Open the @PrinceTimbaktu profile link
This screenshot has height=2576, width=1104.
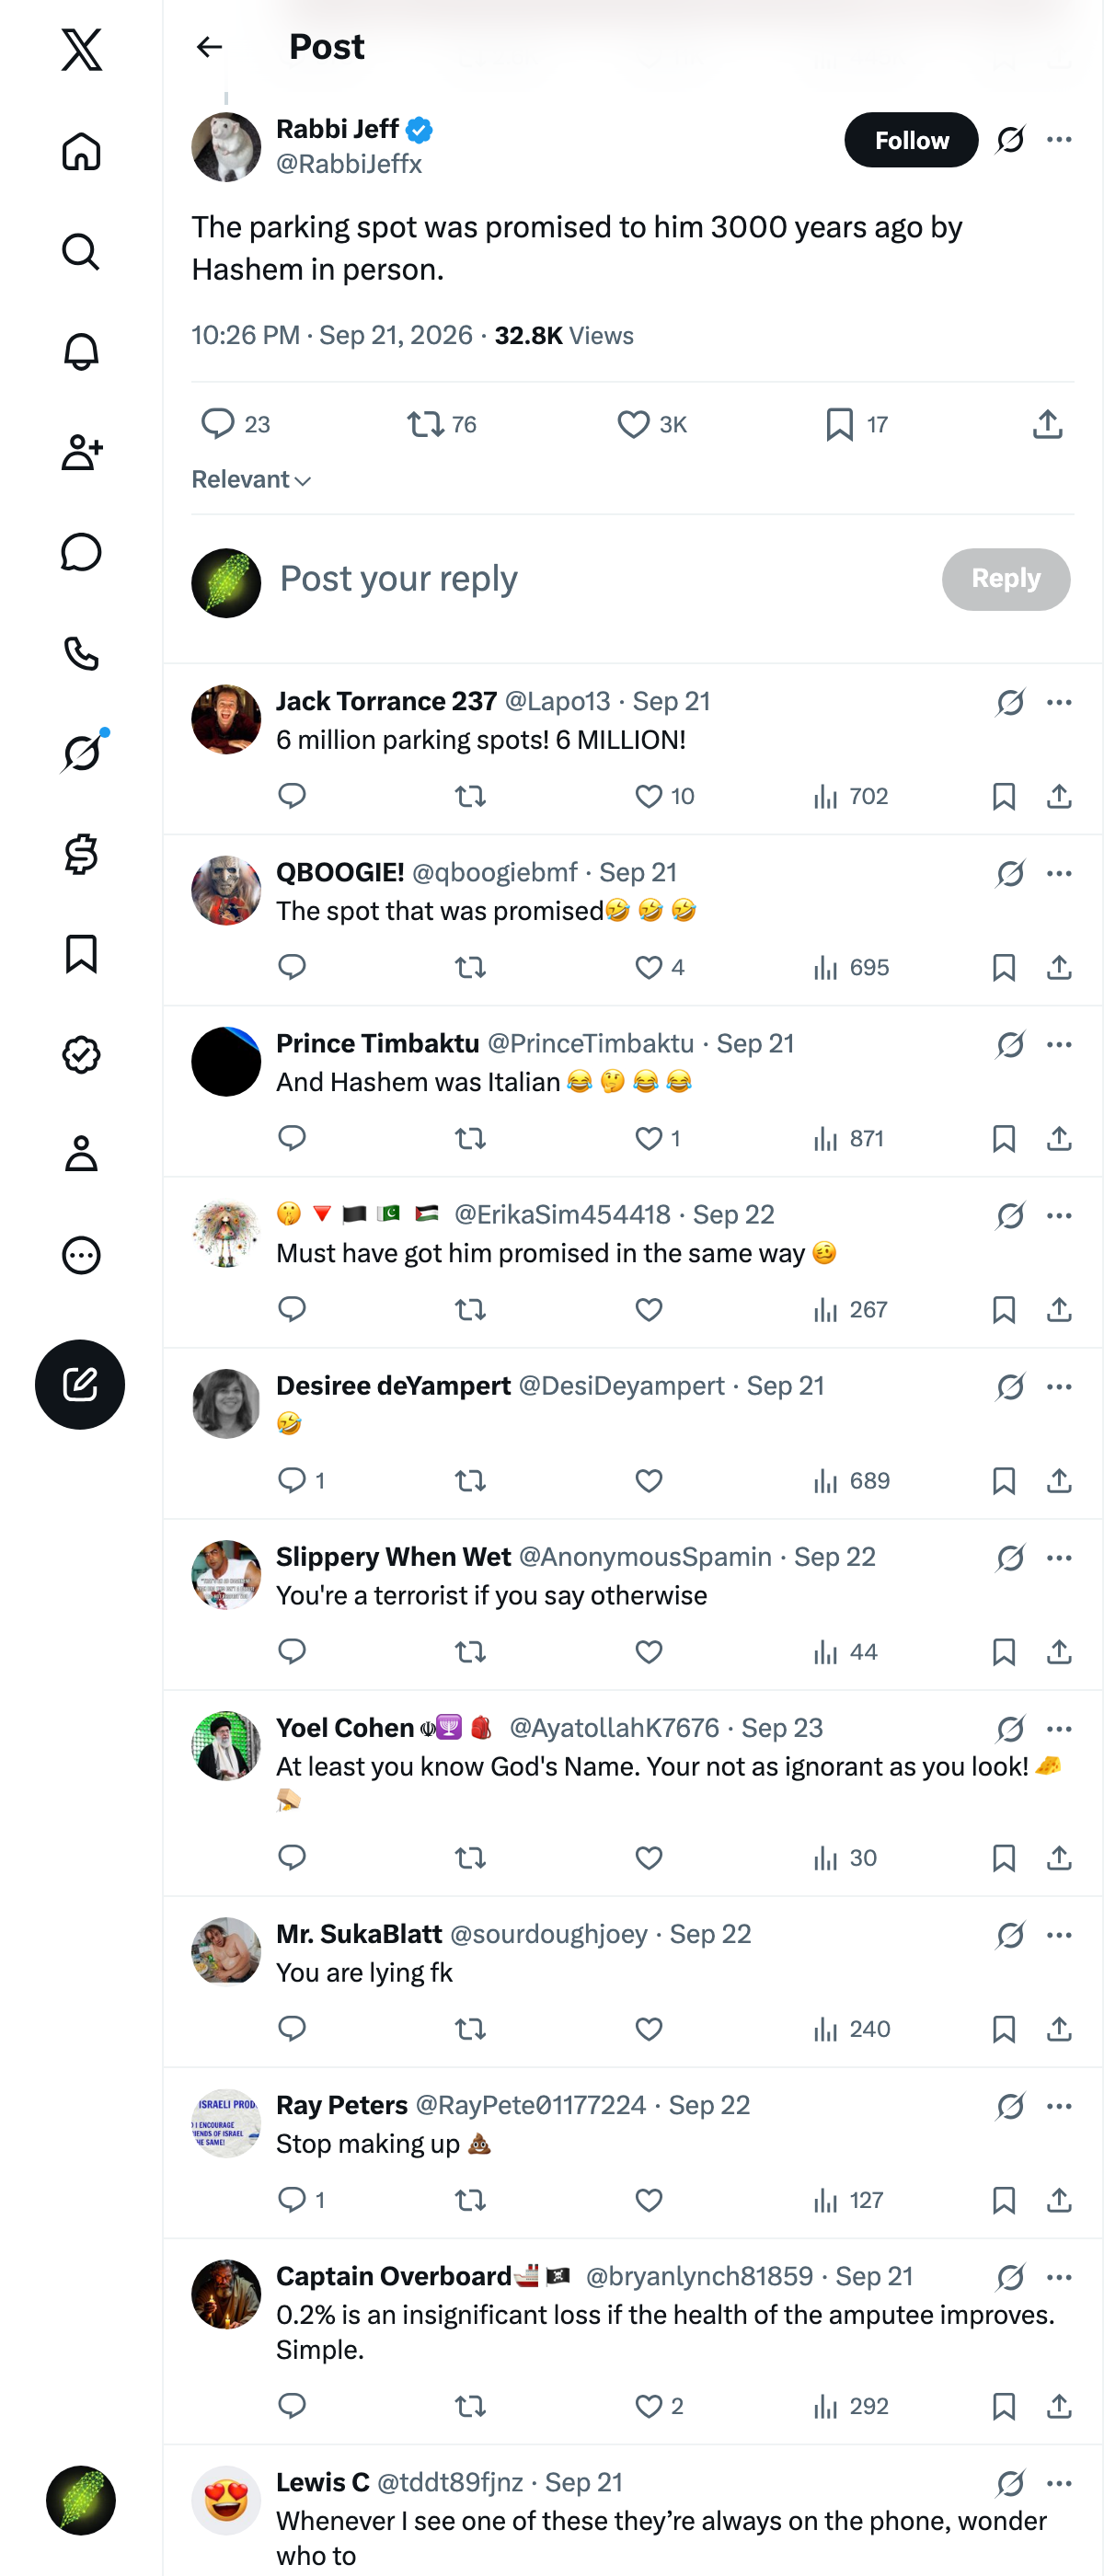[x=590, y=1044]
